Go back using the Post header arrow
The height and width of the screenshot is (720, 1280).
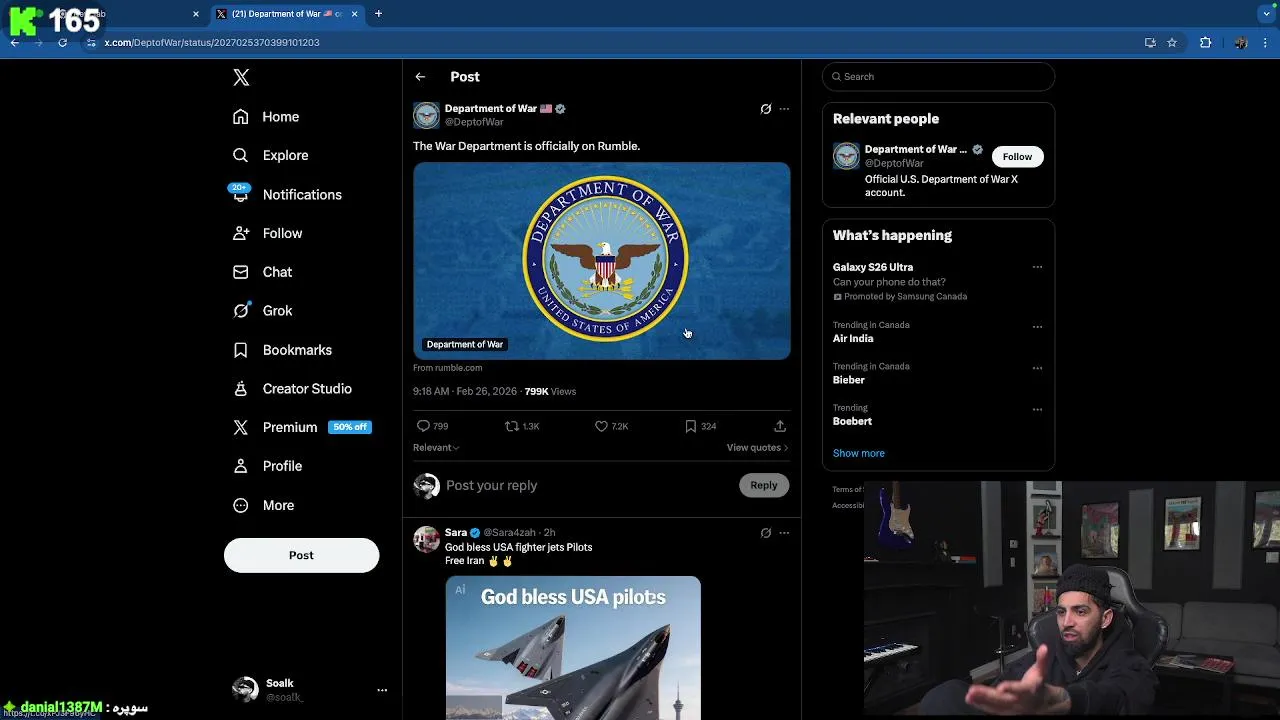(420, 77)
